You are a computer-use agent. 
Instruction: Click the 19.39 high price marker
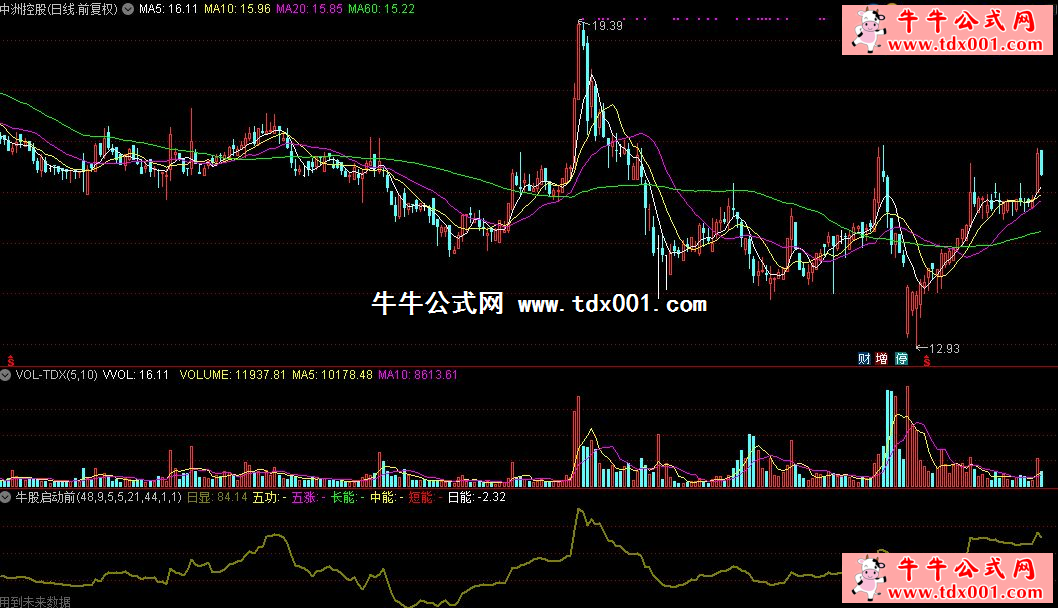pos(606,25)
